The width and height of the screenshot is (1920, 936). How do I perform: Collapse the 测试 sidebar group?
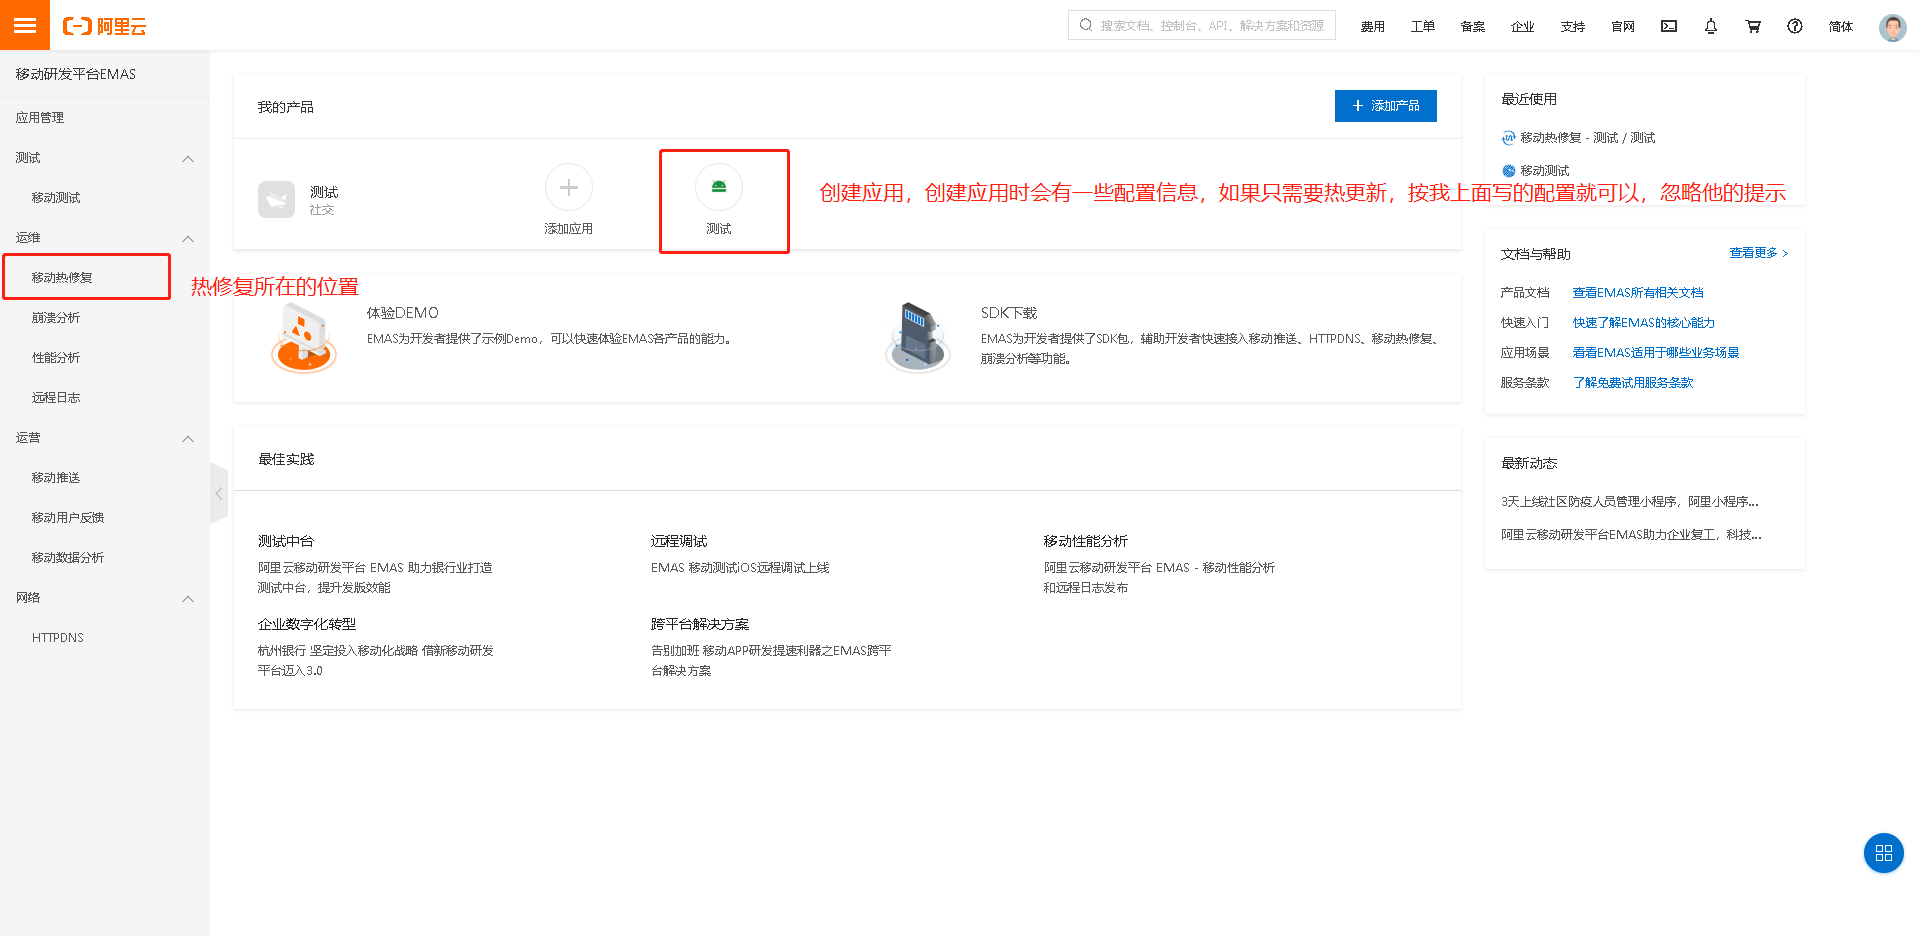tap(188, 158)
